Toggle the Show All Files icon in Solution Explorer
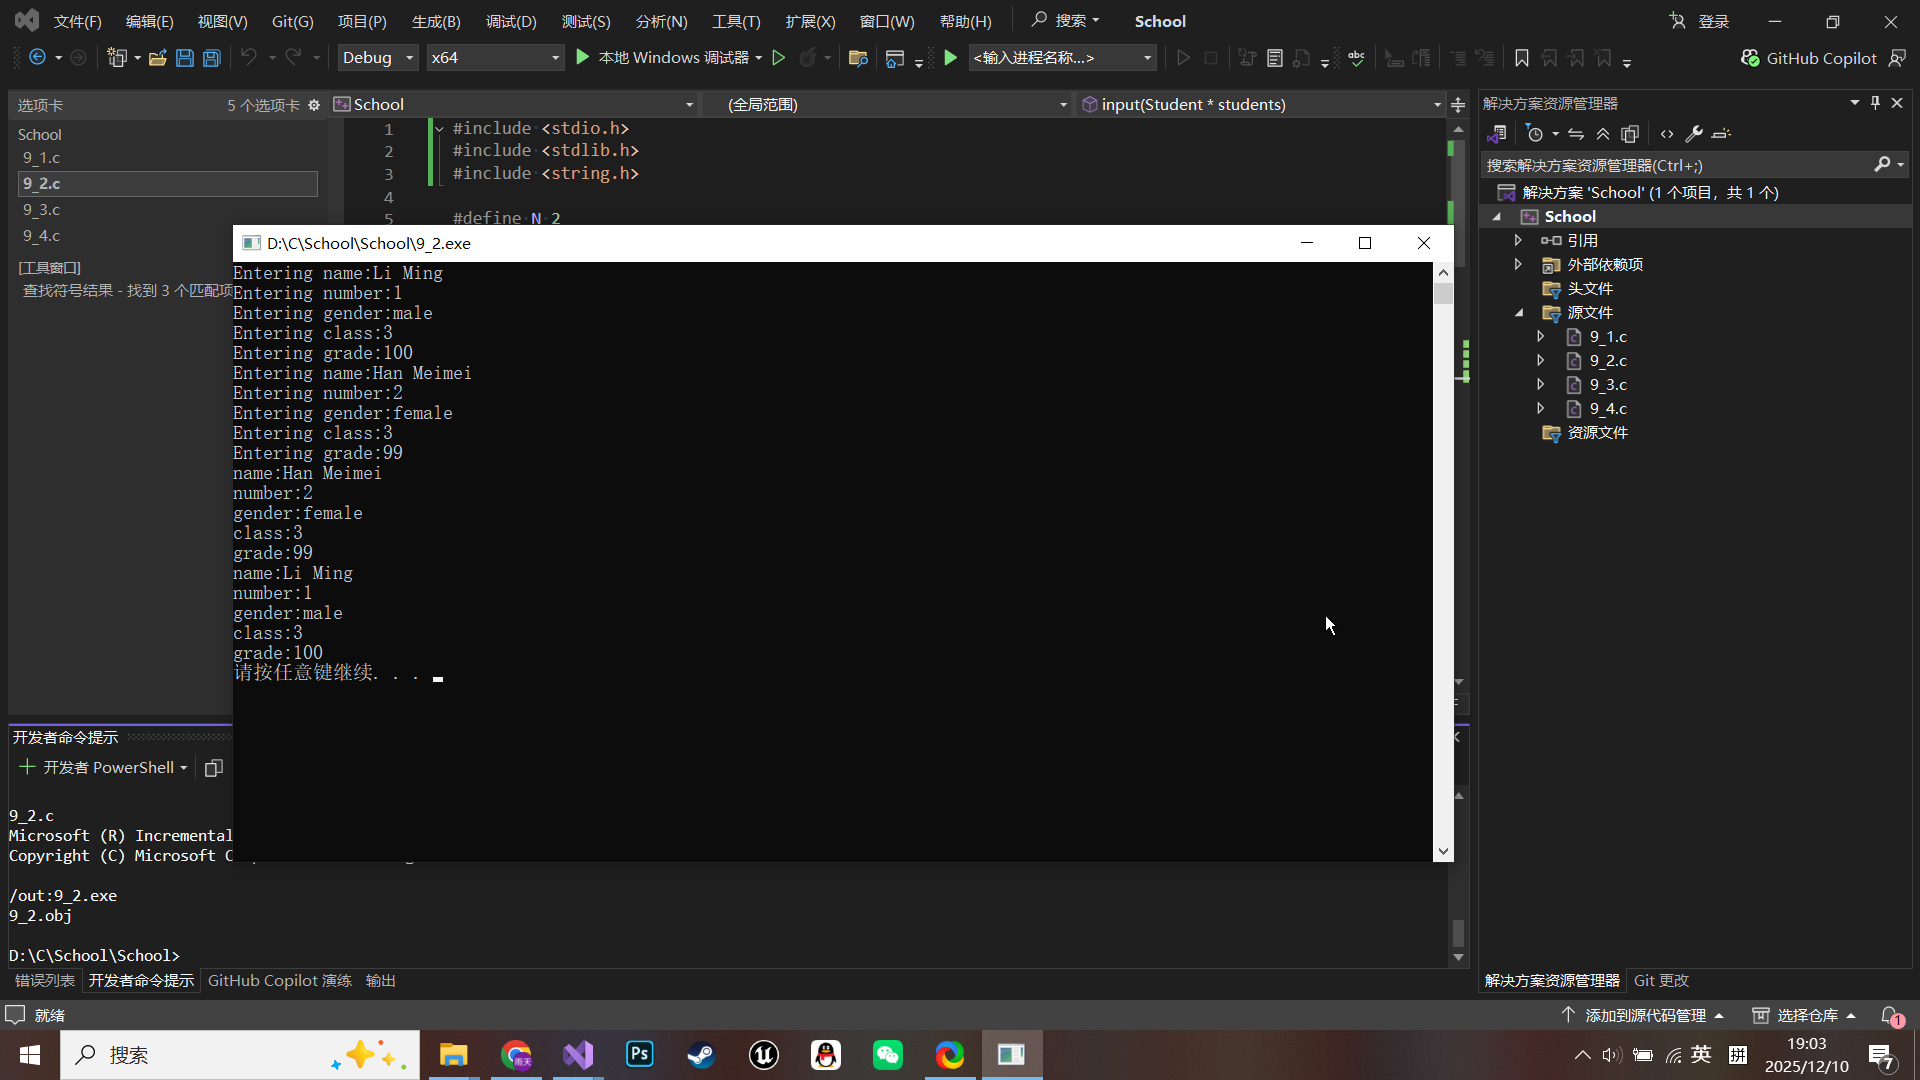This screenshot has width=1920, height=1080. coord(1630,134)
